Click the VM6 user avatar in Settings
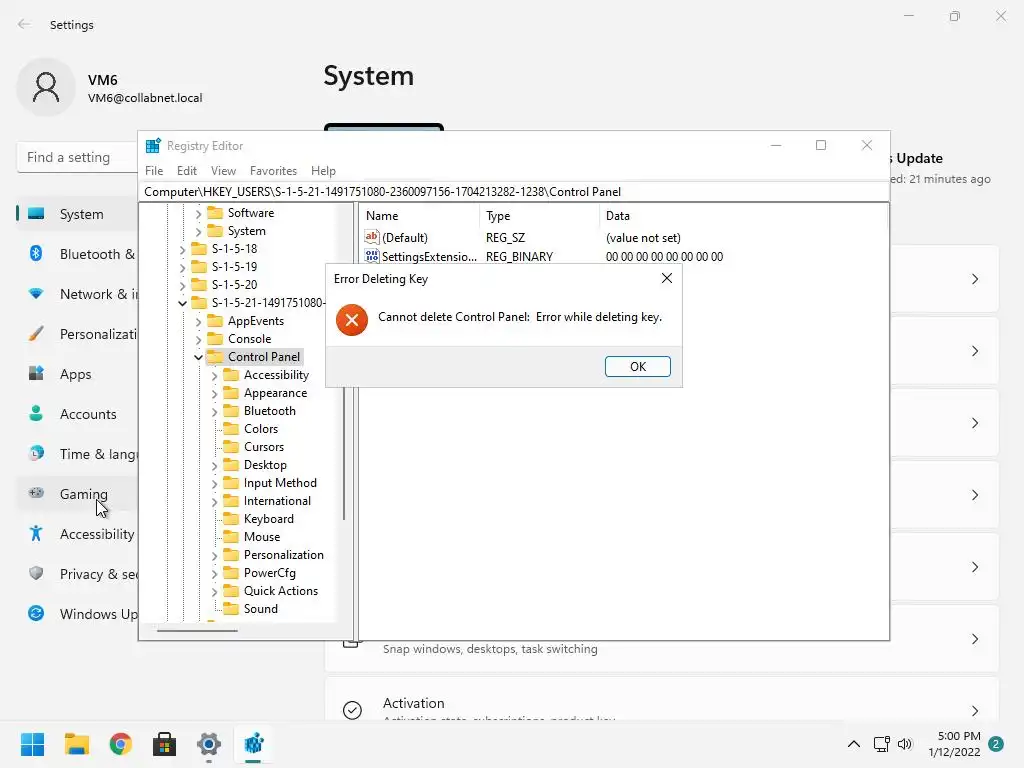The height and width of the screenshot is (768, 1024). tap(46, 87)
